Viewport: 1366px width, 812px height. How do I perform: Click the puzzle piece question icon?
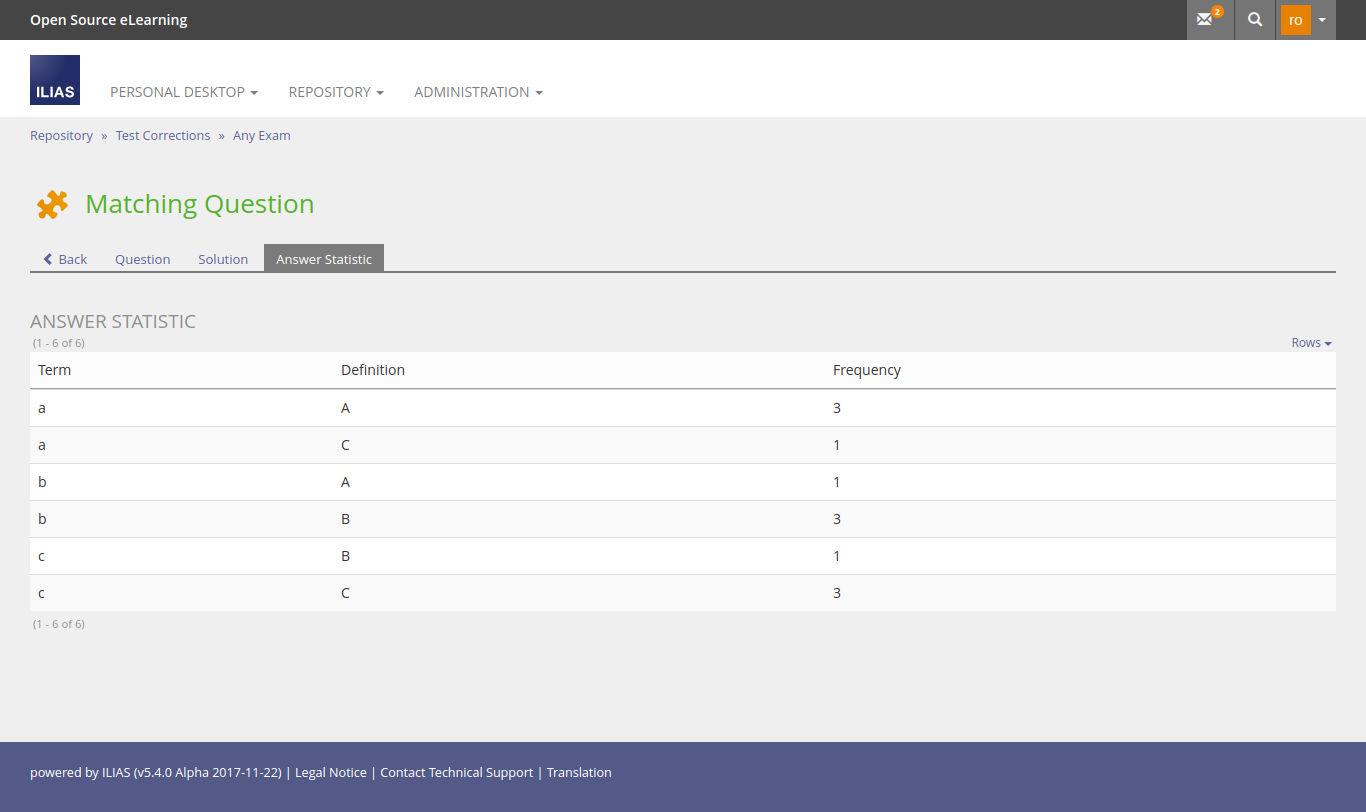pos(52,204)
